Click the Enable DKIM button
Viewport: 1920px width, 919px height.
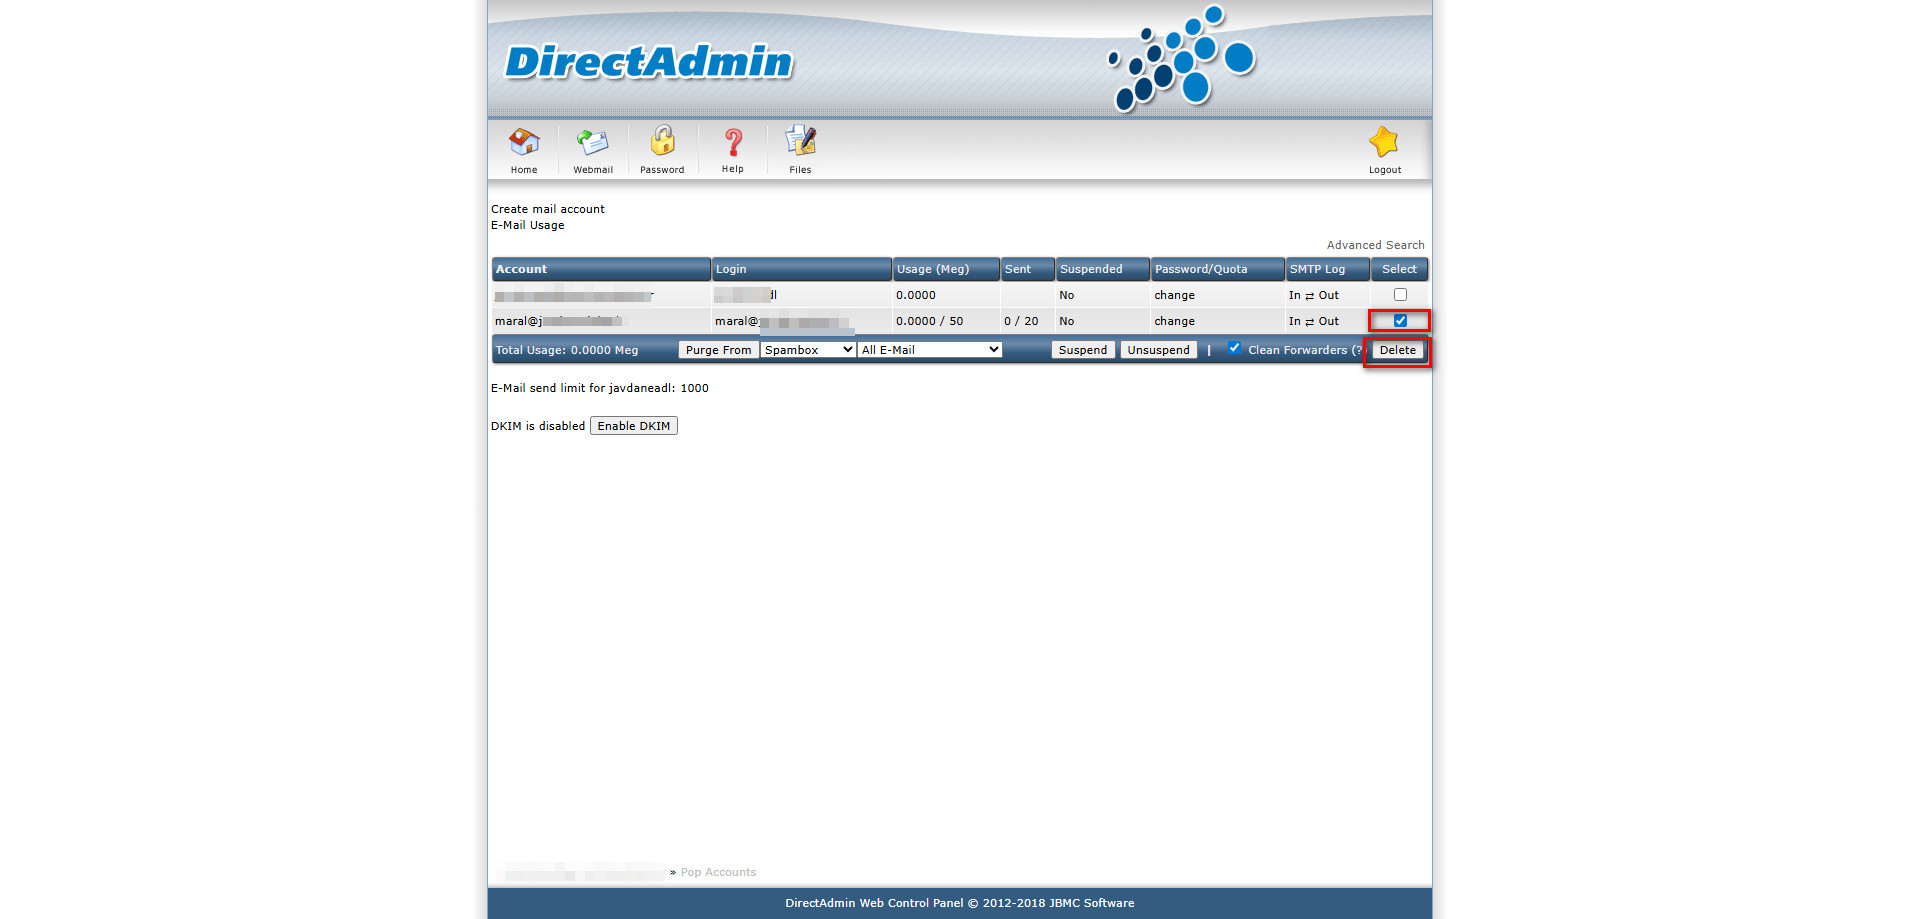click(x=634, y=426)
